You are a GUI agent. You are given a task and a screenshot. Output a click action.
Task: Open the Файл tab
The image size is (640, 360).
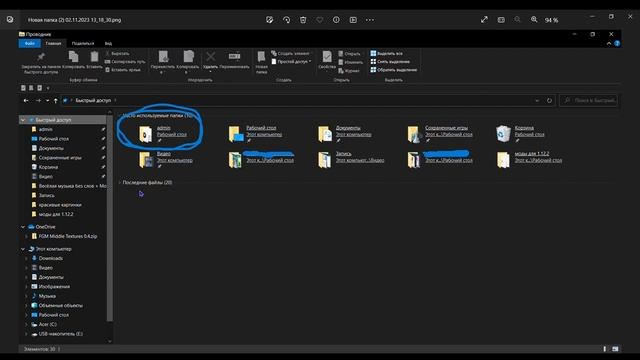click(29, 43)
